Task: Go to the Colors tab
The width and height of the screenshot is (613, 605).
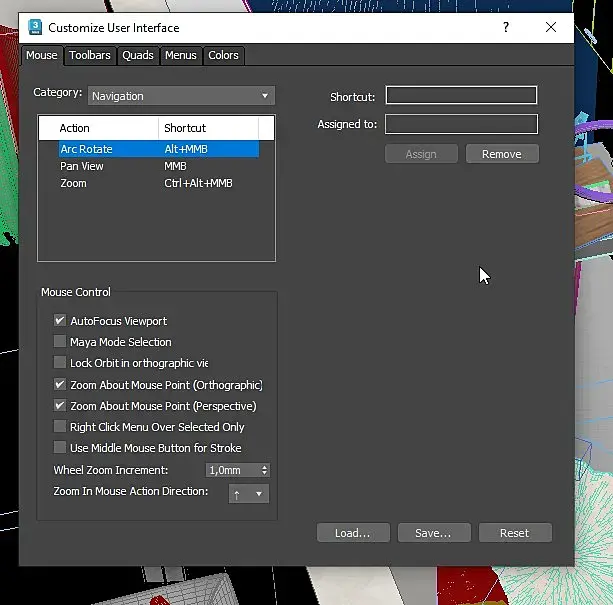Action: pyautogui.click(x=223, y=55)
